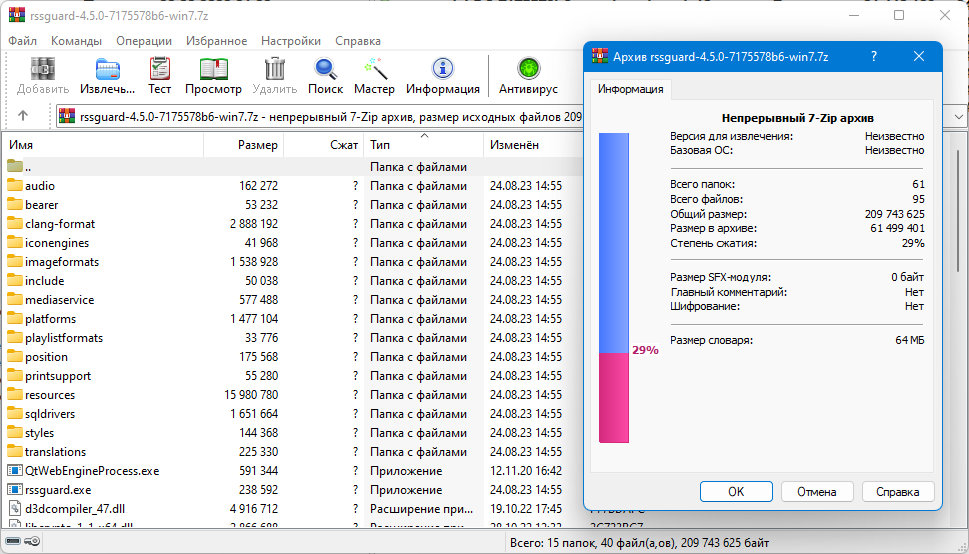Select the printsupport folder row
The image size is (969, 554).
pyautogui.click(x=292, y=376)
